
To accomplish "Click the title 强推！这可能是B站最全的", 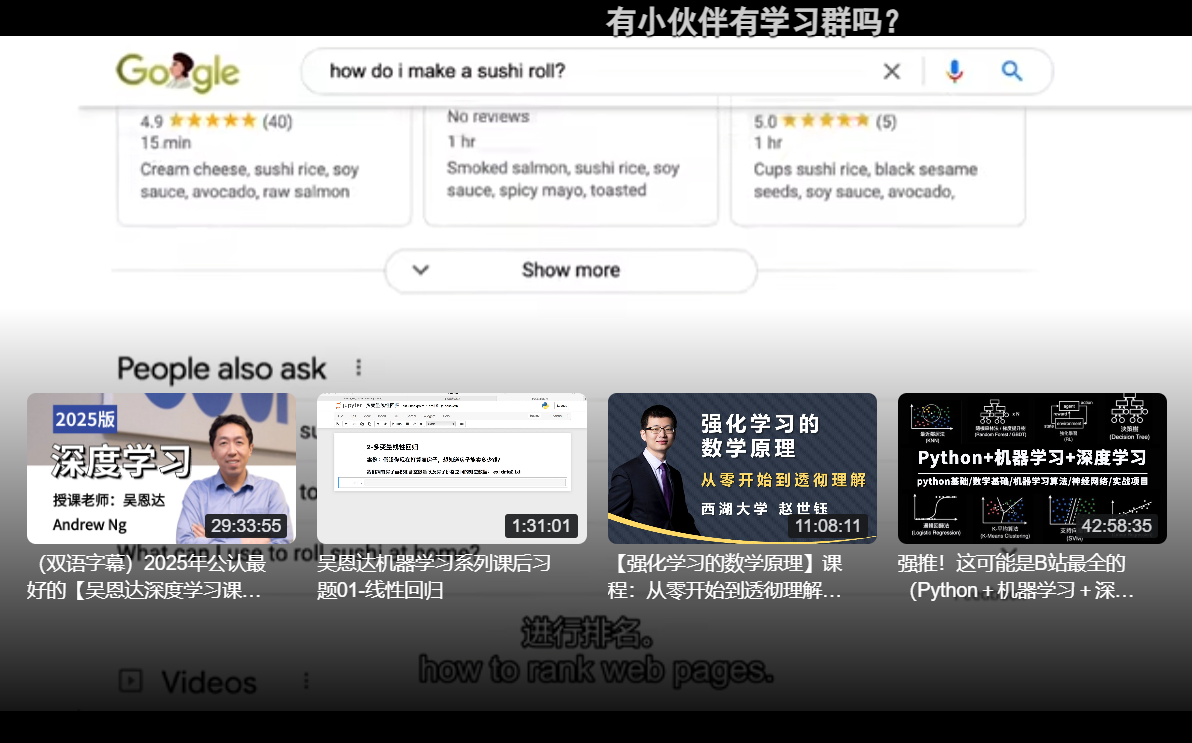I will point(1015,576).
